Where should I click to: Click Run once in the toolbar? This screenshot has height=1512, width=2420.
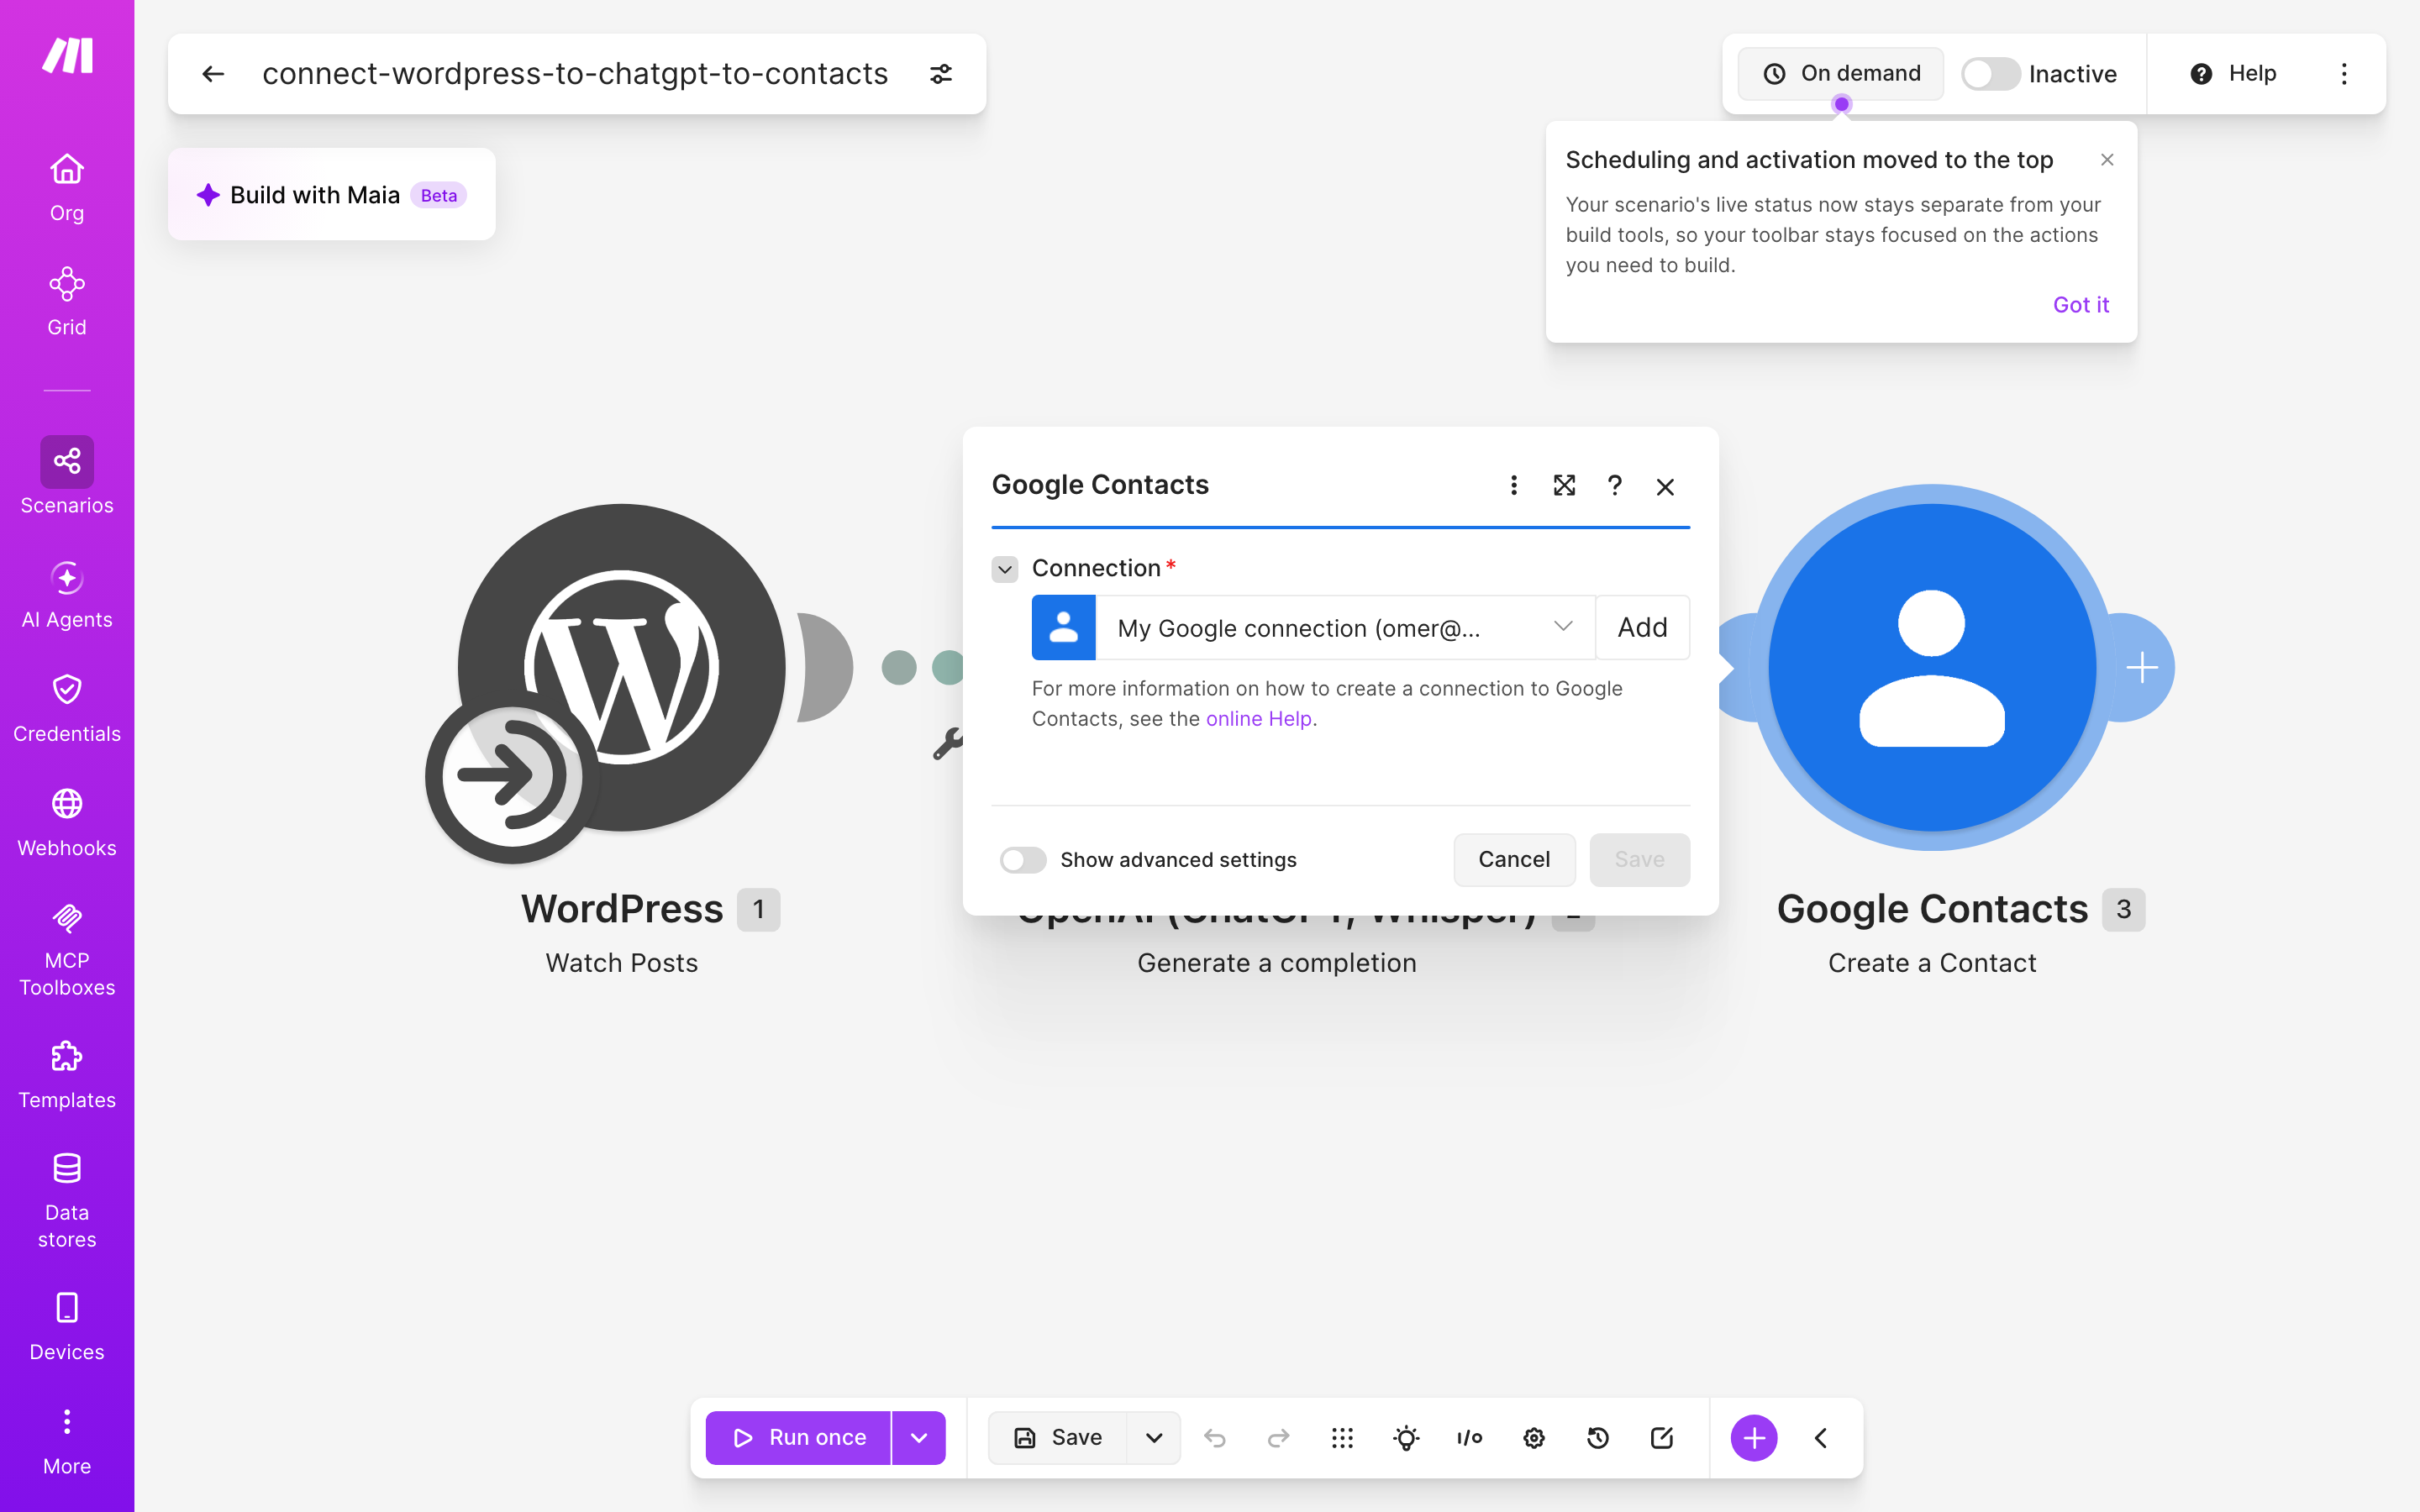(798, 1438)
